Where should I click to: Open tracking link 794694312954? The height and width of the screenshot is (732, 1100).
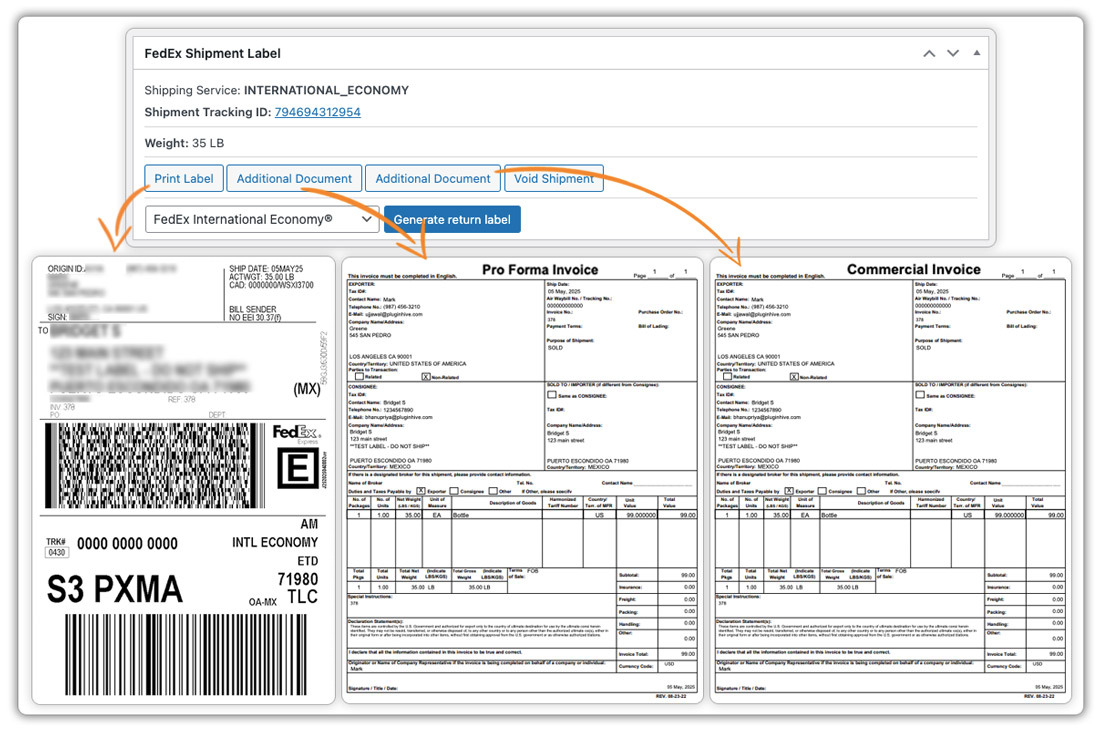(316, 112)
